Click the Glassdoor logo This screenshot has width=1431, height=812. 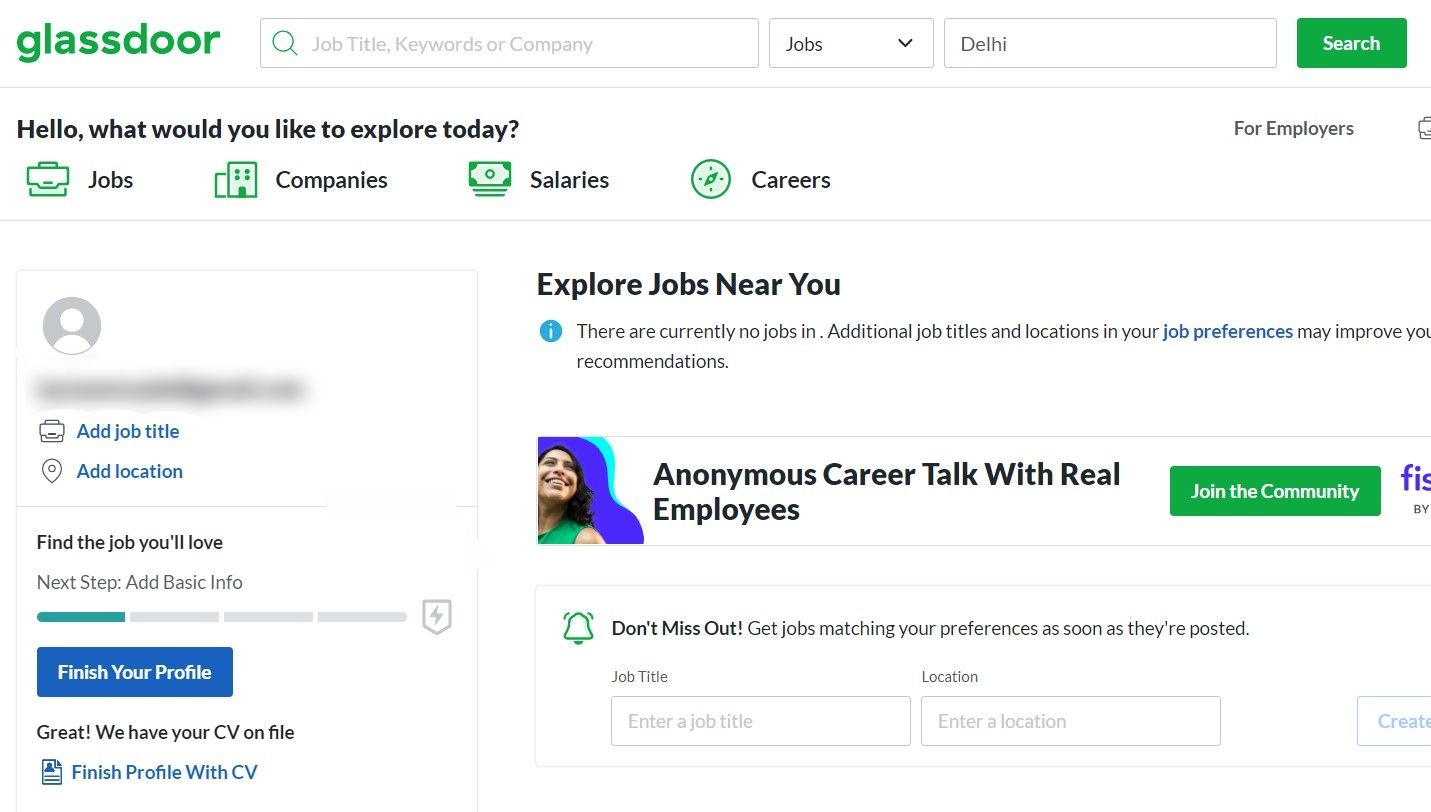[117, 41]
